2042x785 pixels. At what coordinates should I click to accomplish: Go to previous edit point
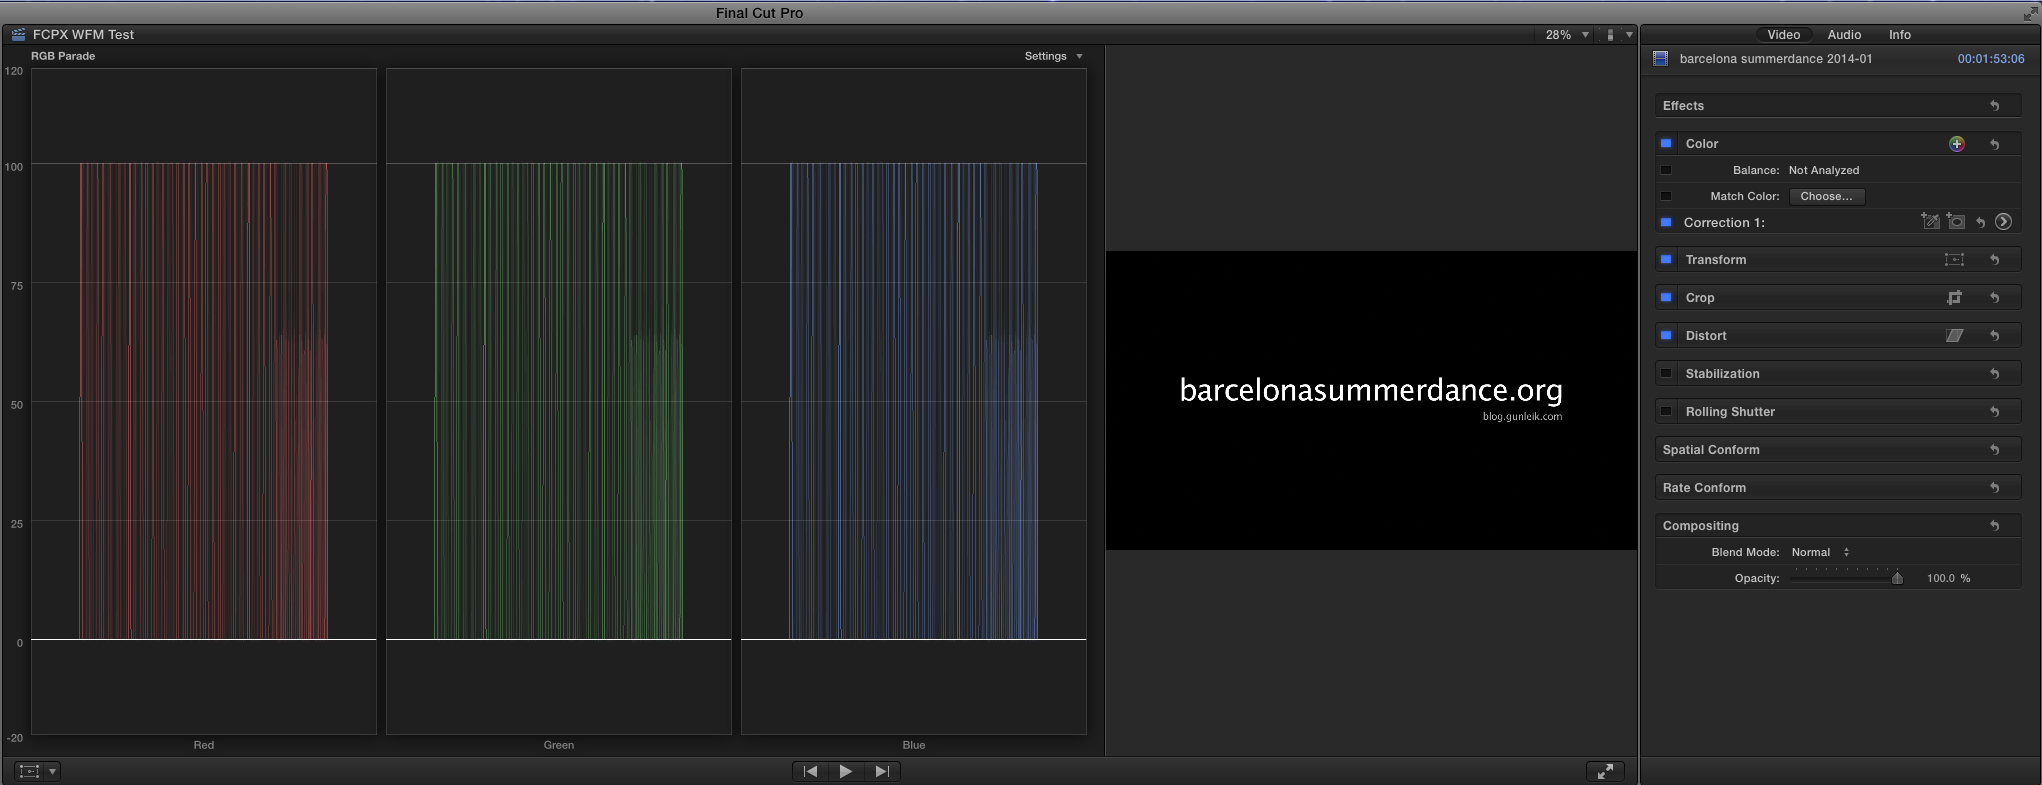[810, 771]
